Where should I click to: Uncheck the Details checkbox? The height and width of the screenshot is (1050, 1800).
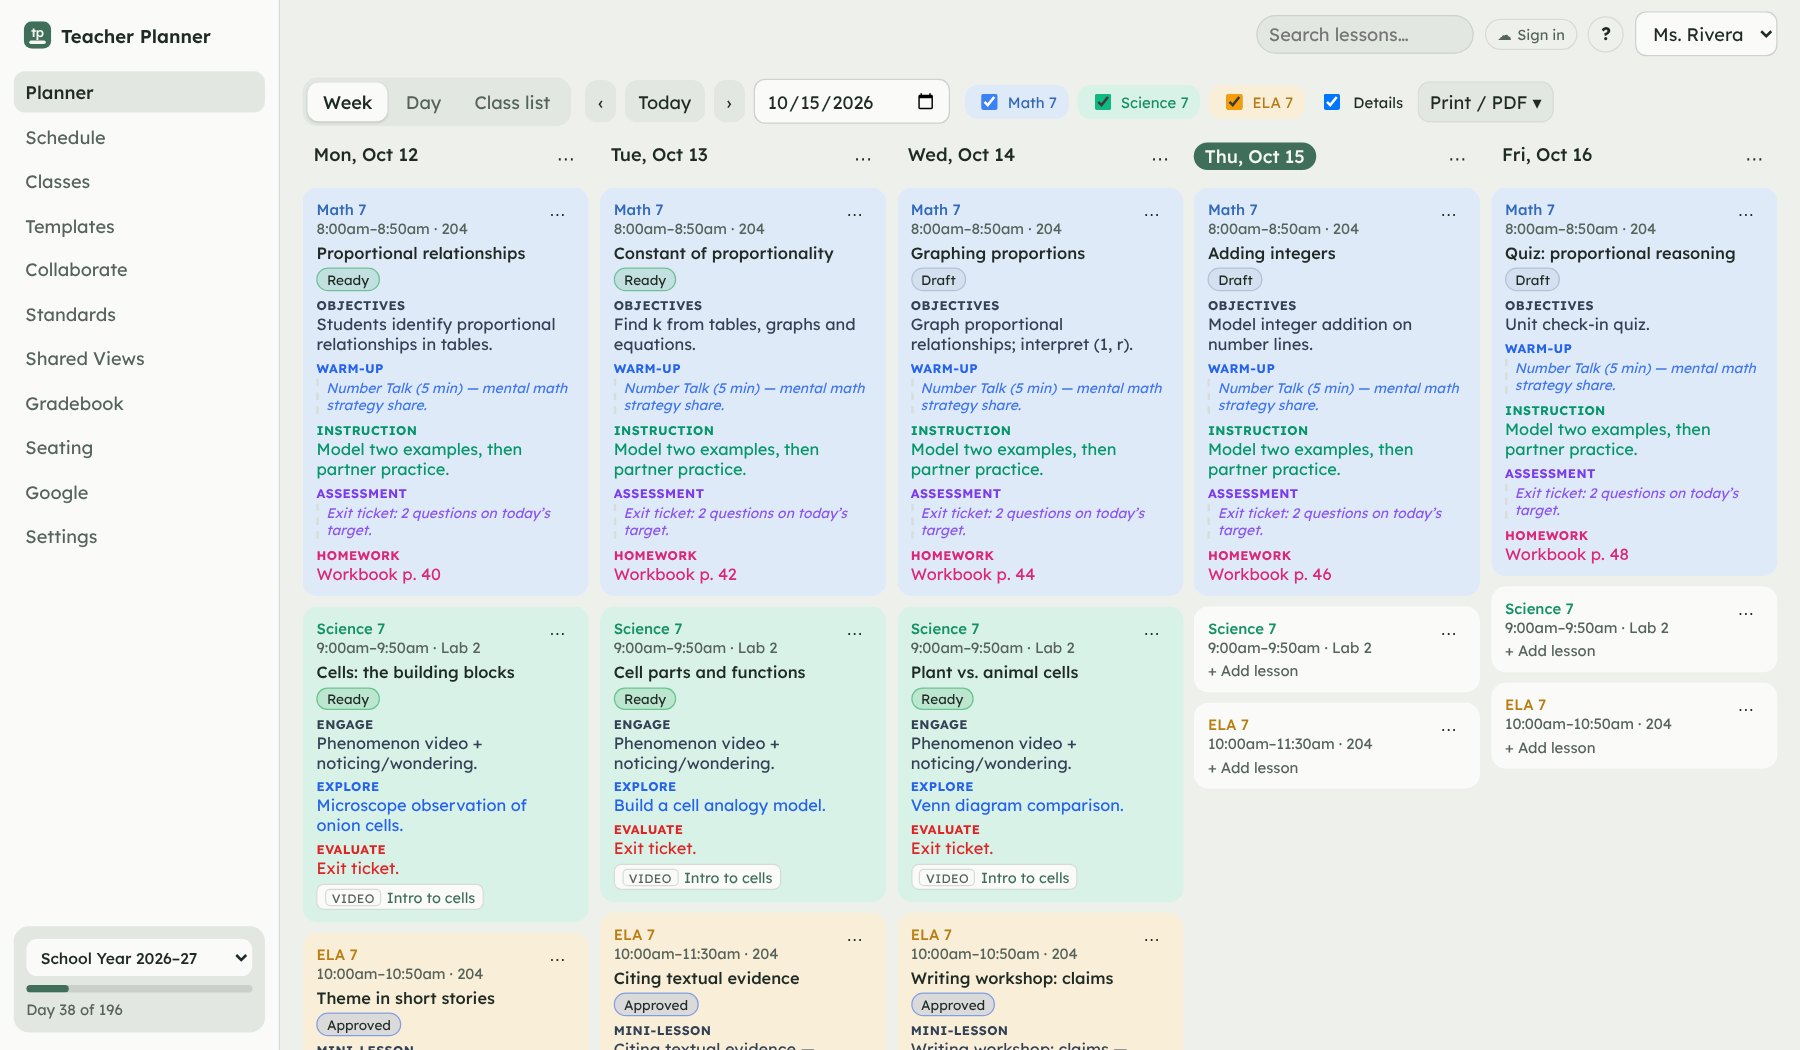[x=1332, y=102]
